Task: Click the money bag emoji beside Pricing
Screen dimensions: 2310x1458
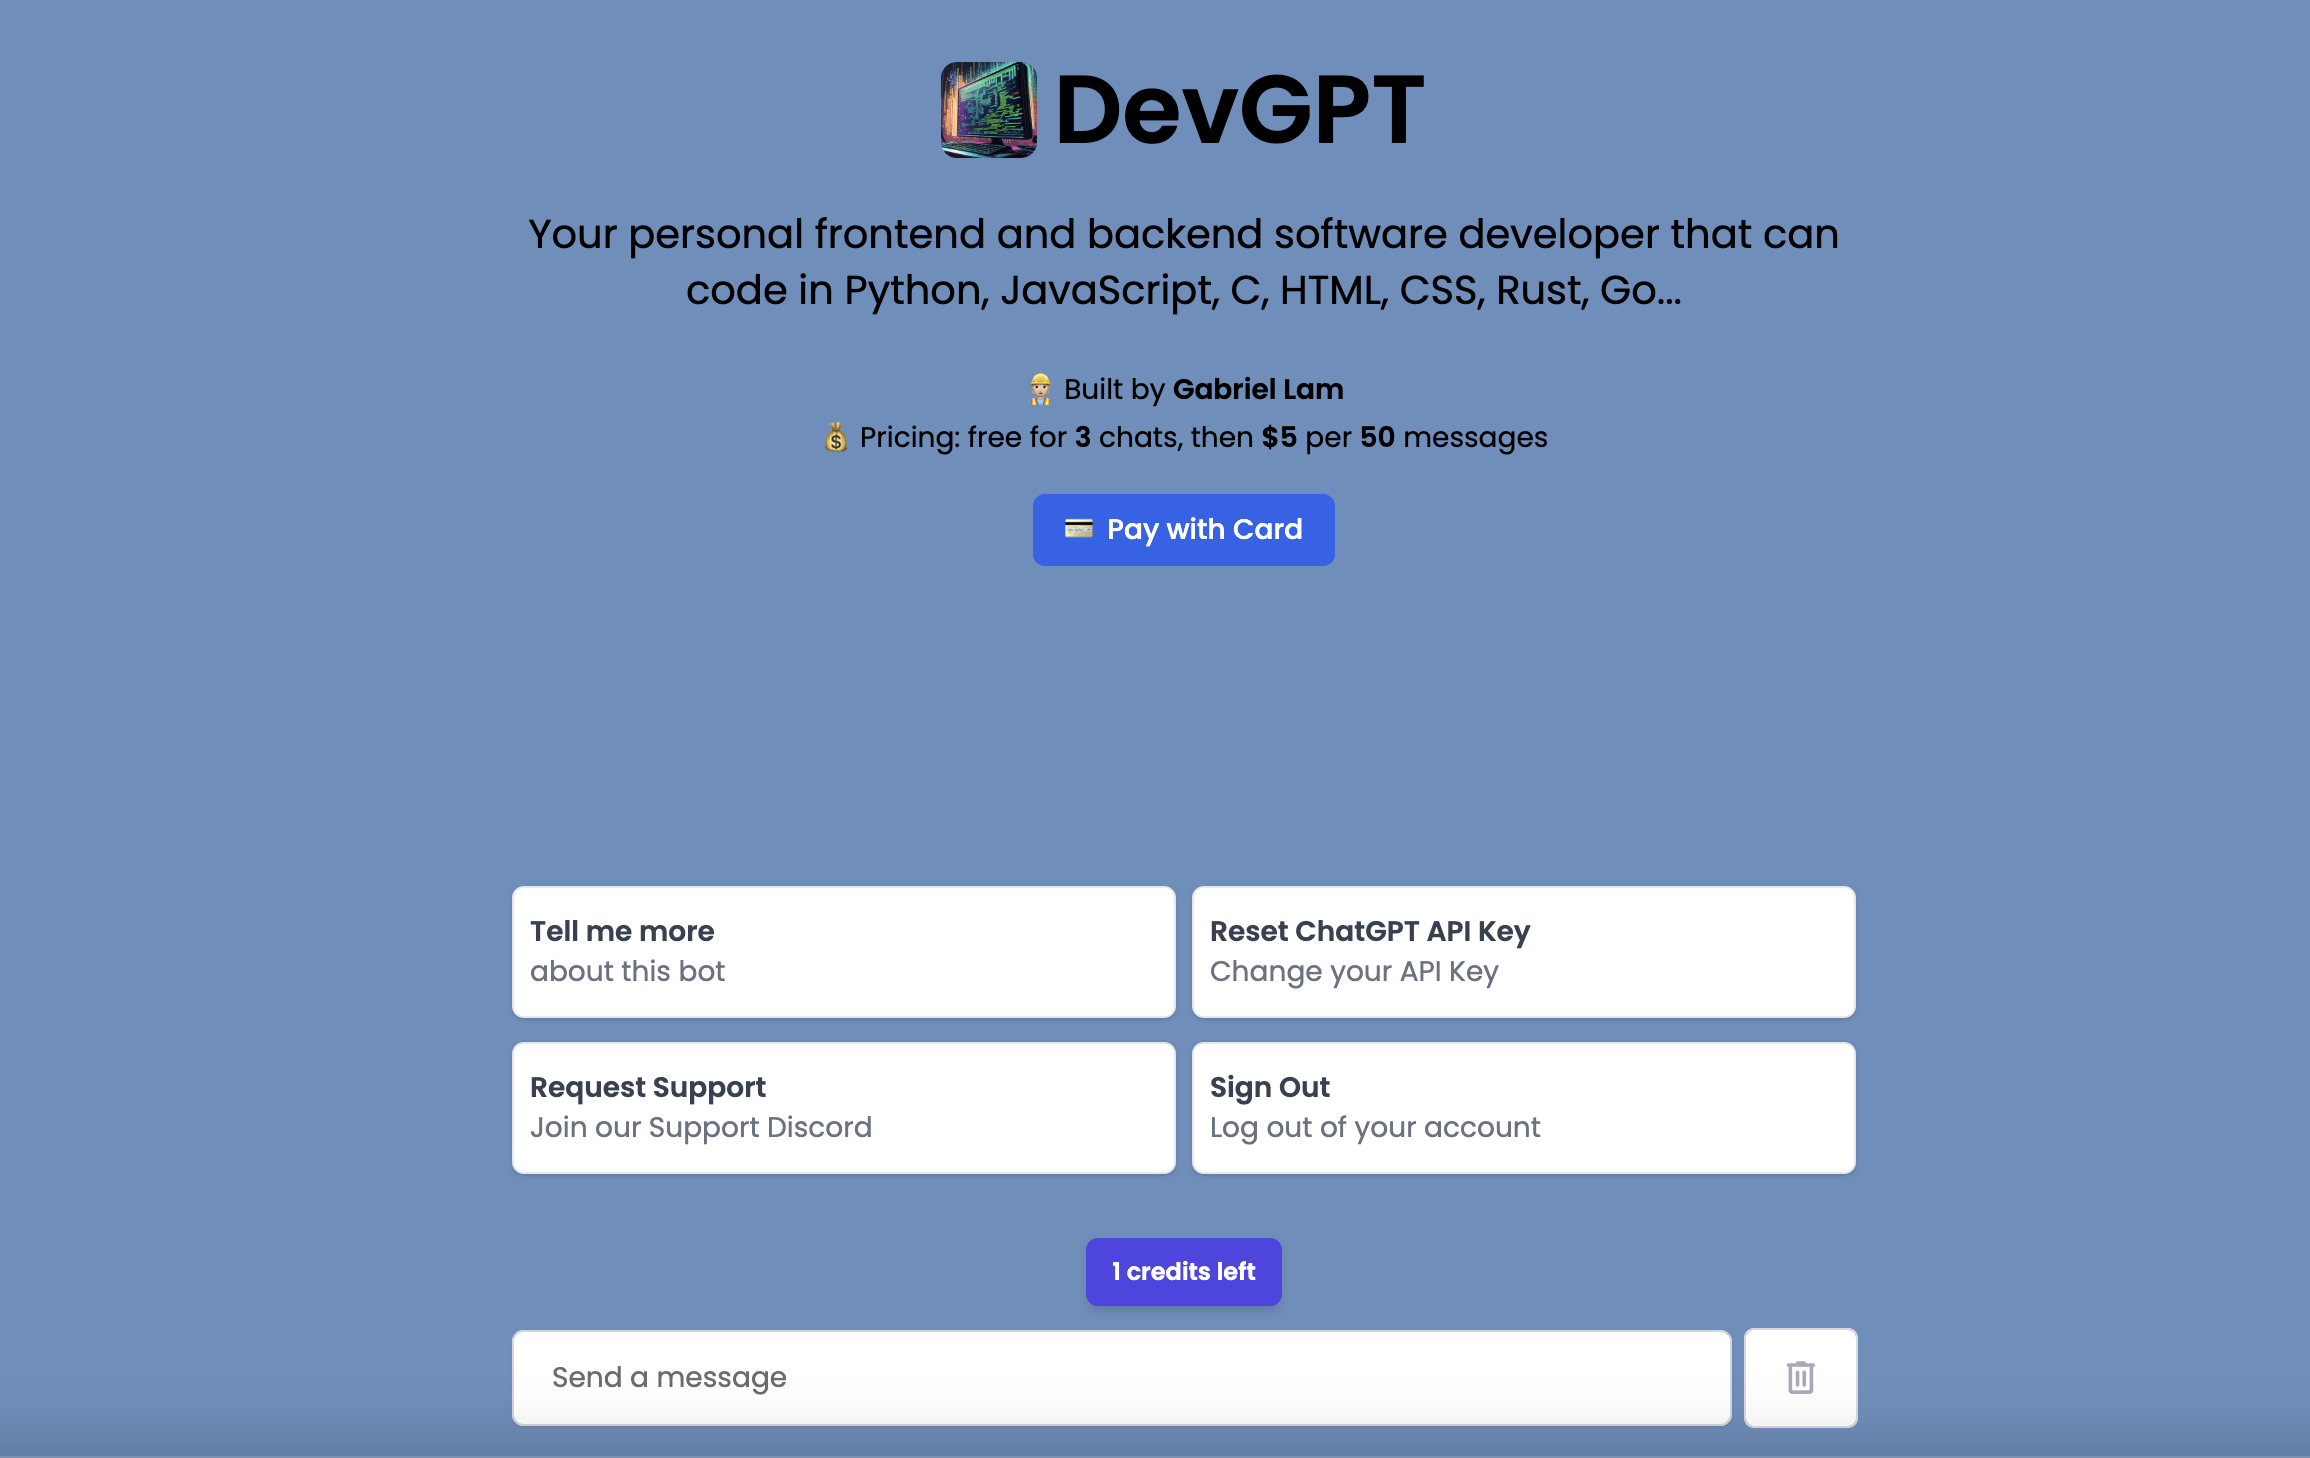Action: [x=835, y=437]
